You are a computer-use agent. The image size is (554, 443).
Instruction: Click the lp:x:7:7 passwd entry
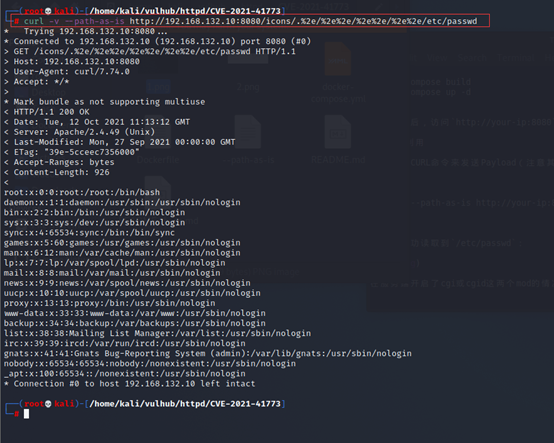click(x=114, y=263)
